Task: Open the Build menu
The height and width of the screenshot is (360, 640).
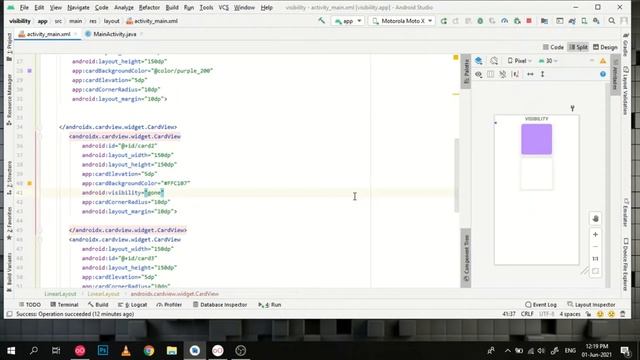Action: click(x=172, y=7)
